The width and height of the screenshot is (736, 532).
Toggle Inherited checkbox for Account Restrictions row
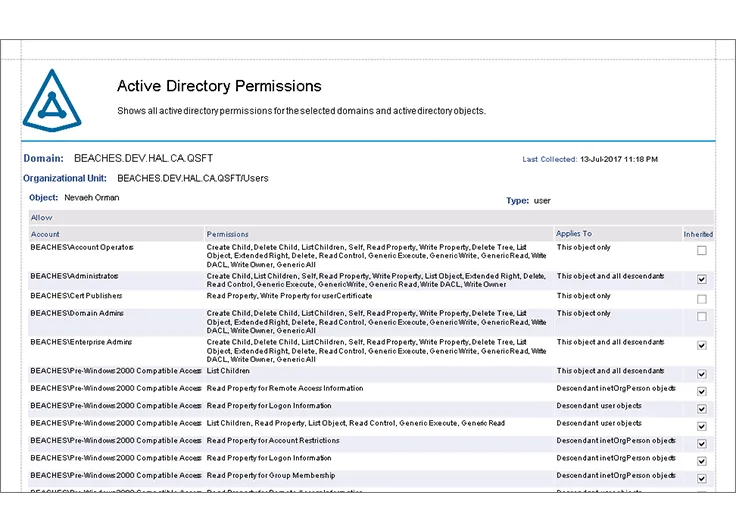701,444
